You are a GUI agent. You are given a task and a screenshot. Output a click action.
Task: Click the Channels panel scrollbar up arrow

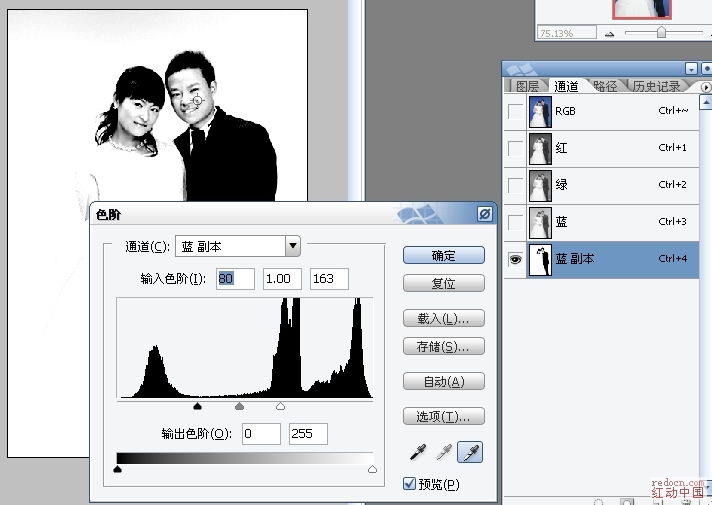706,102
